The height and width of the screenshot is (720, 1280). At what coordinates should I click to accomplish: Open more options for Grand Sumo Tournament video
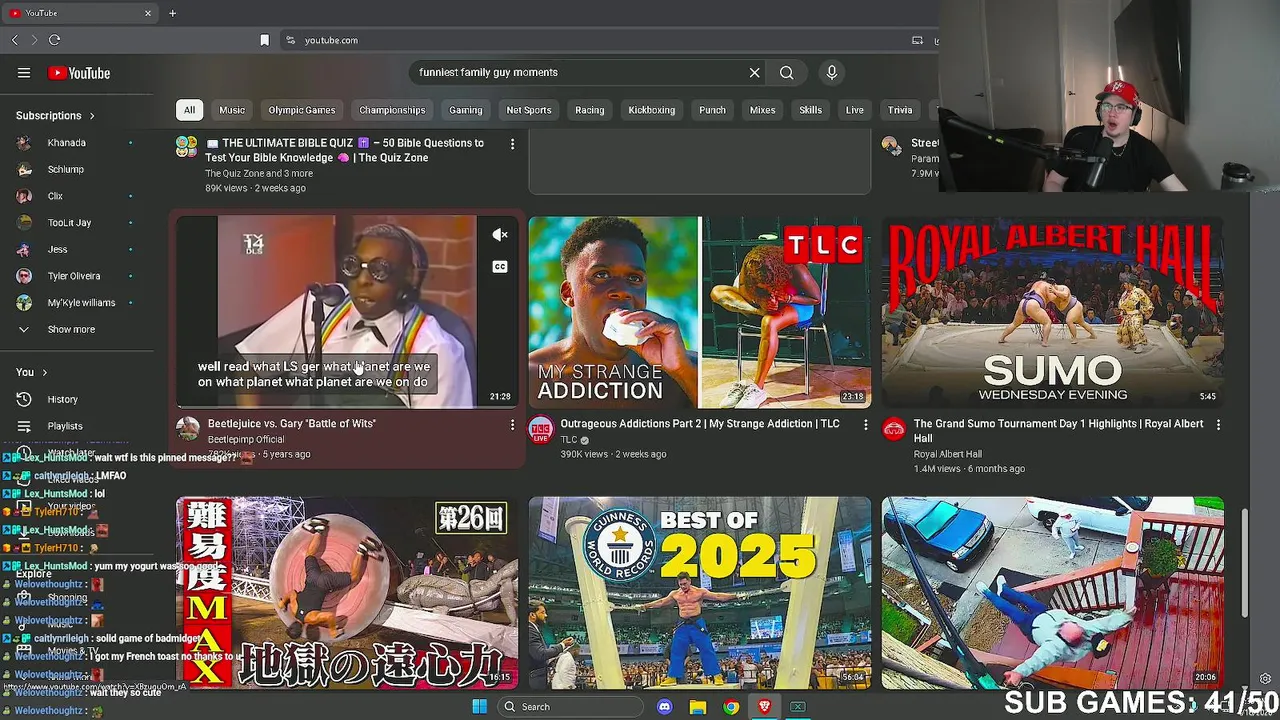click(x=1218, y=425)
